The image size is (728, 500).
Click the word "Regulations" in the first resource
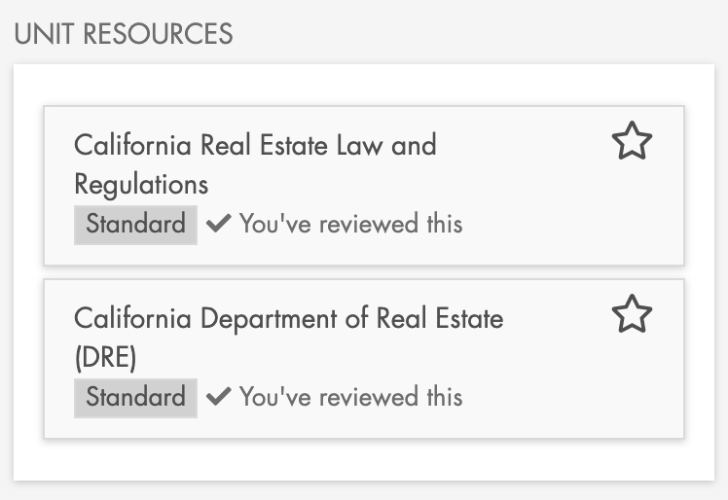pos(141,185)
